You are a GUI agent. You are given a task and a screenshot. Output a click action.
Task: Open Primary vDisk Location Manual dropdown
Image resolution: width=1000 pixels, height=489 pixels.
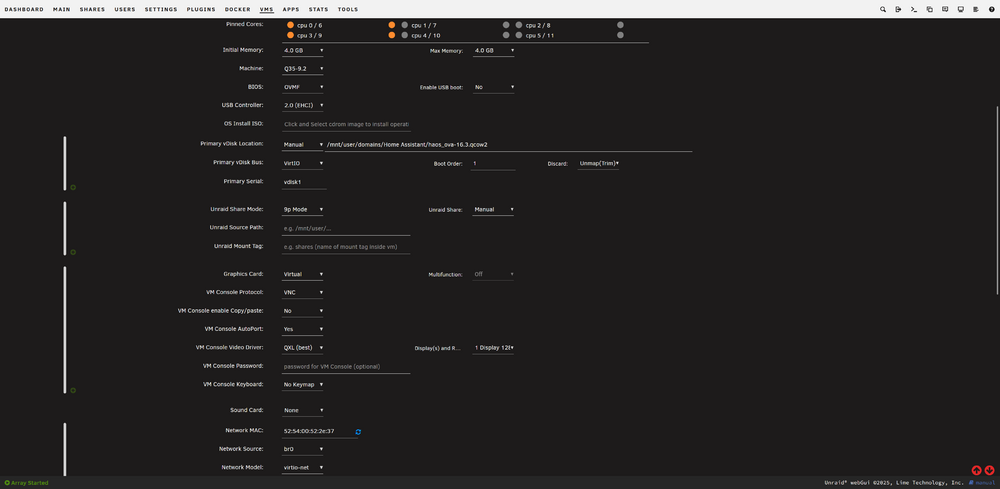303,145
